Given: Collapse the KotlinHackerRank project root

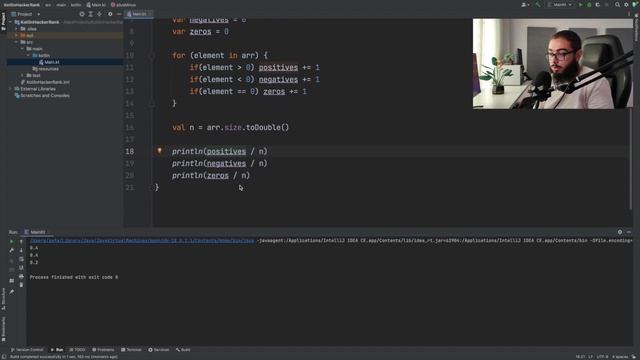Looking at the screenshot, I should (x=11, y=22).
